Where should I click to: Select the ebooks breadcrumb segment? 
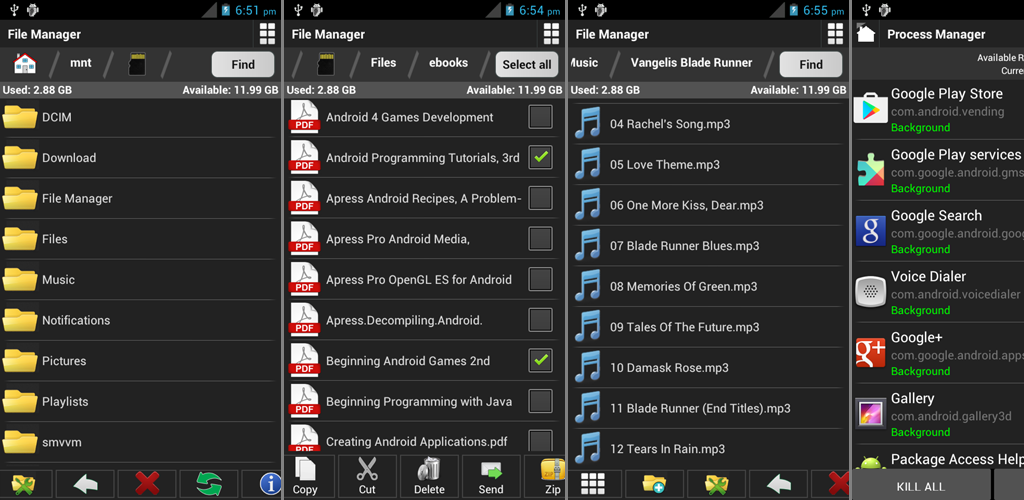pos(448,63)
